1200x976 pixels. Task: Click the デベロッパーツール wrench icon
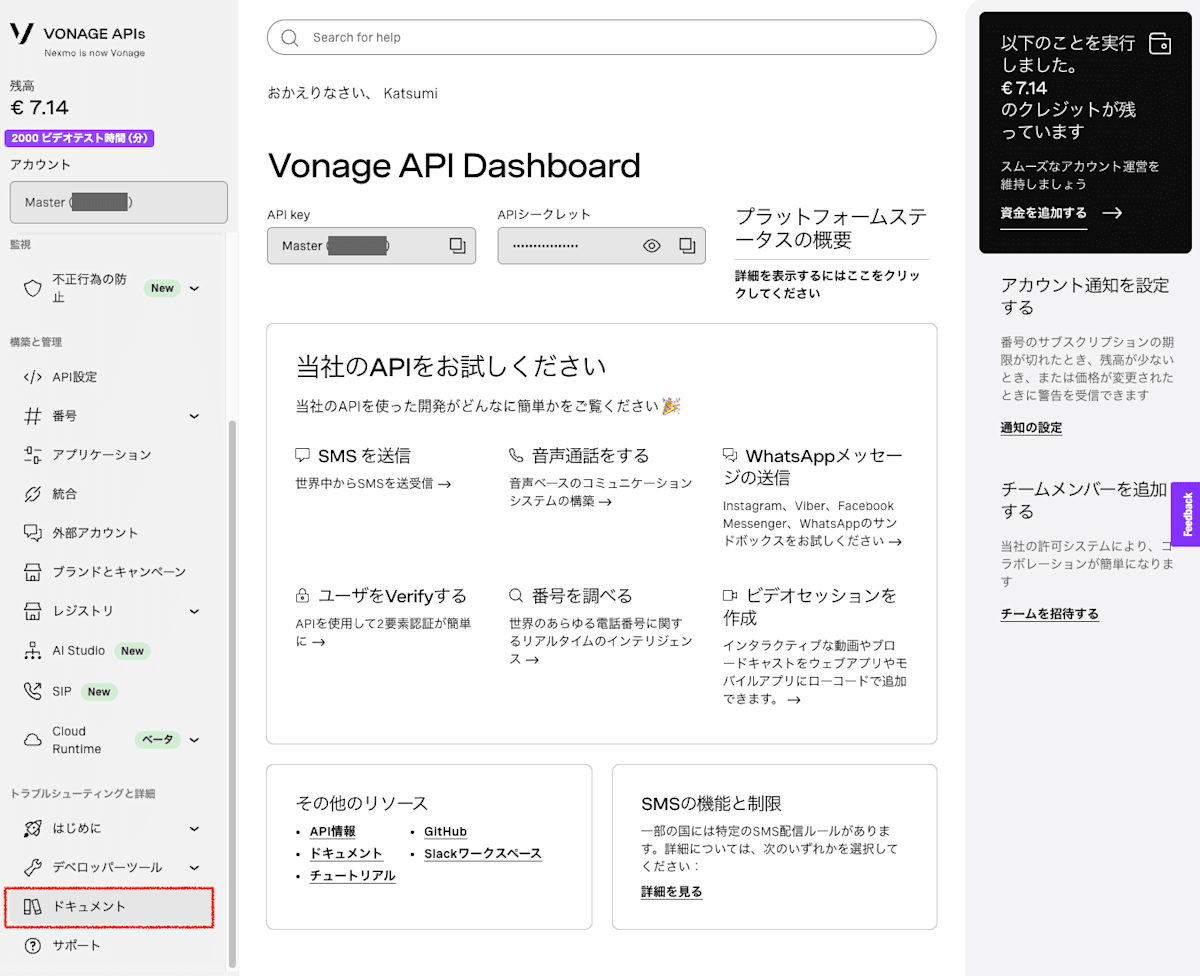pyautogui.click(x=33, y=867)
